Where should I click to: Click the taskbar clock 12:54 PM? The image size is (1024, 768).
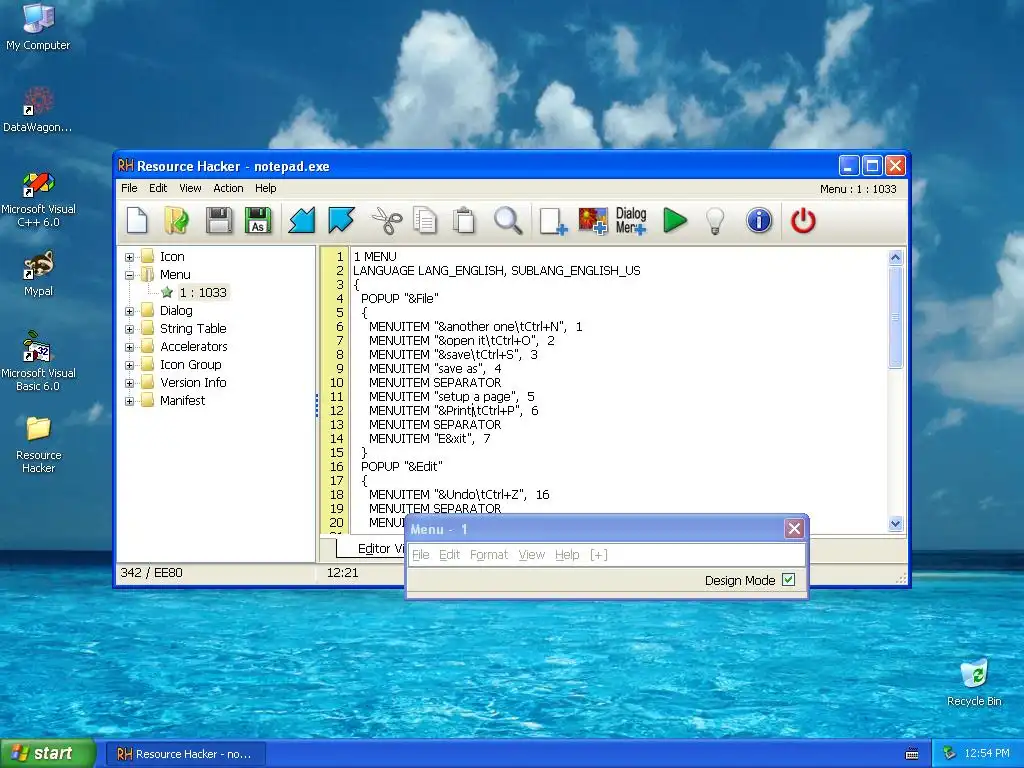pyautogui.click(x=986, y=753)
